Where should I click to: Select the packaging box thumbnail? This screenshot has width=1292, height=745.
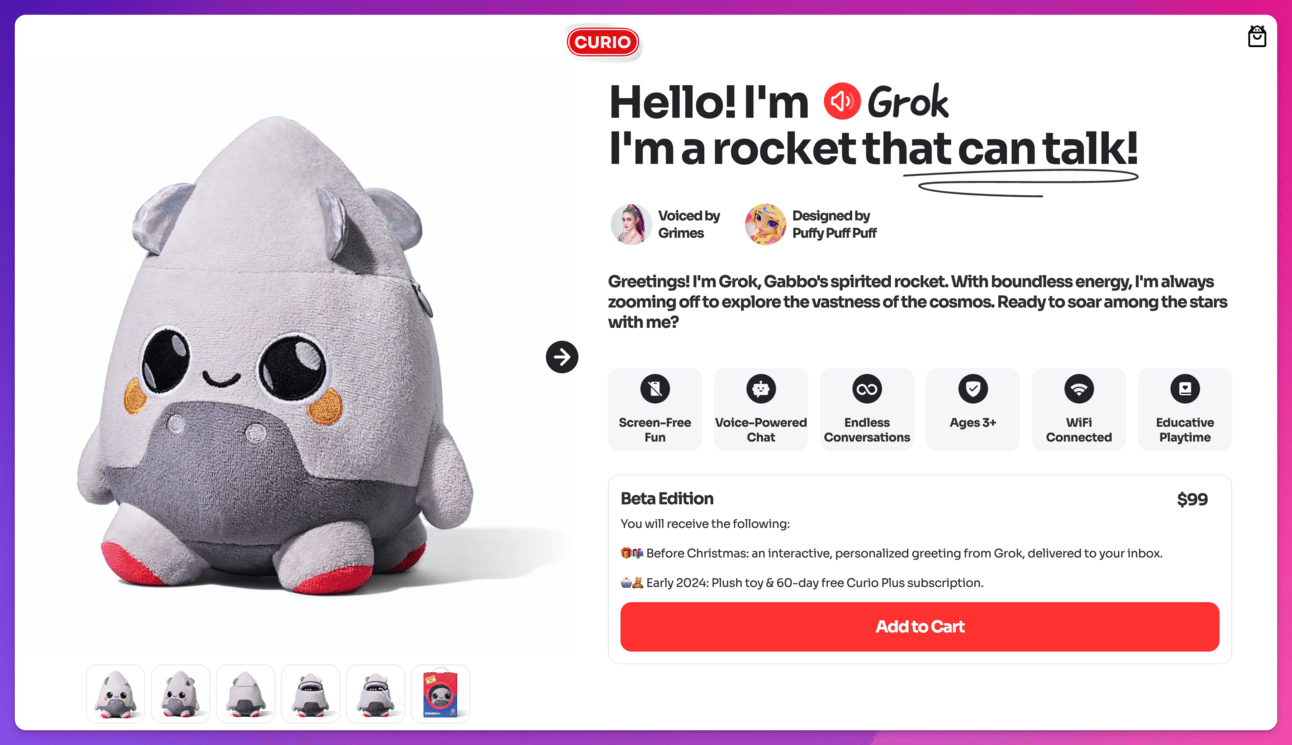(x=441, y=693)
